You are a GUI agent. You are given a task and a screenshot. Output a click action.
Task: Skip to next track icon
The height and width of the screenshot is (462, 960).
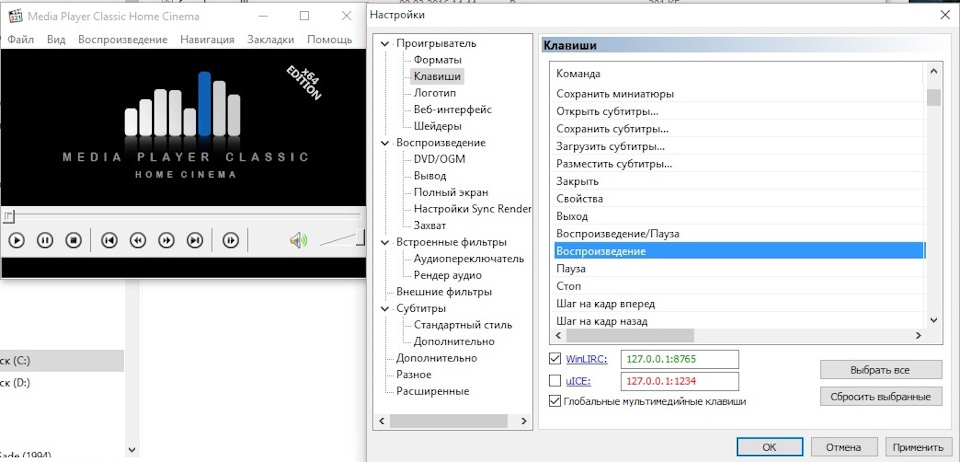click(x=195, y=240)
